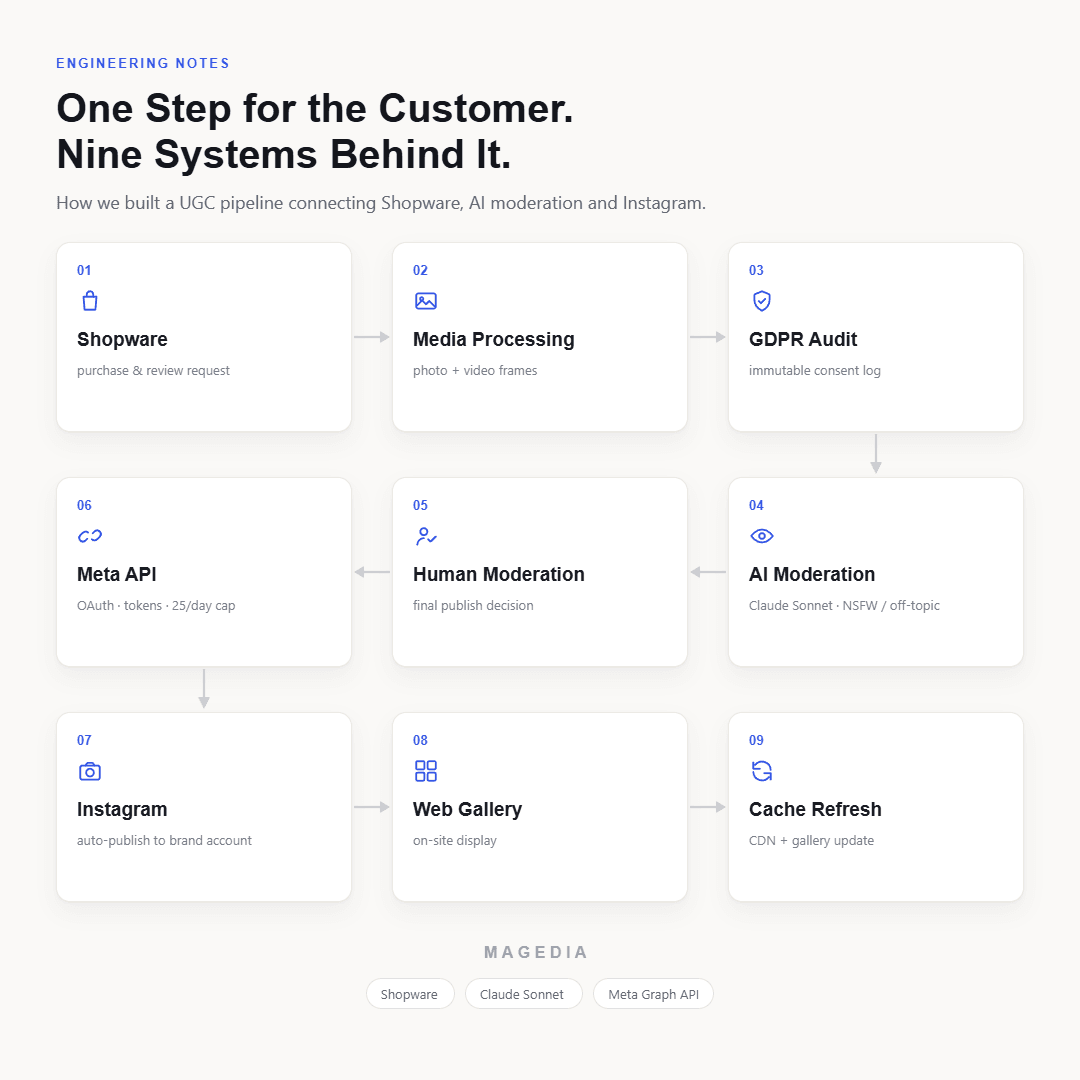
Task: Click 'OAuth · tokens · 25/day cap' text
Action: click(x=156, y=605)
